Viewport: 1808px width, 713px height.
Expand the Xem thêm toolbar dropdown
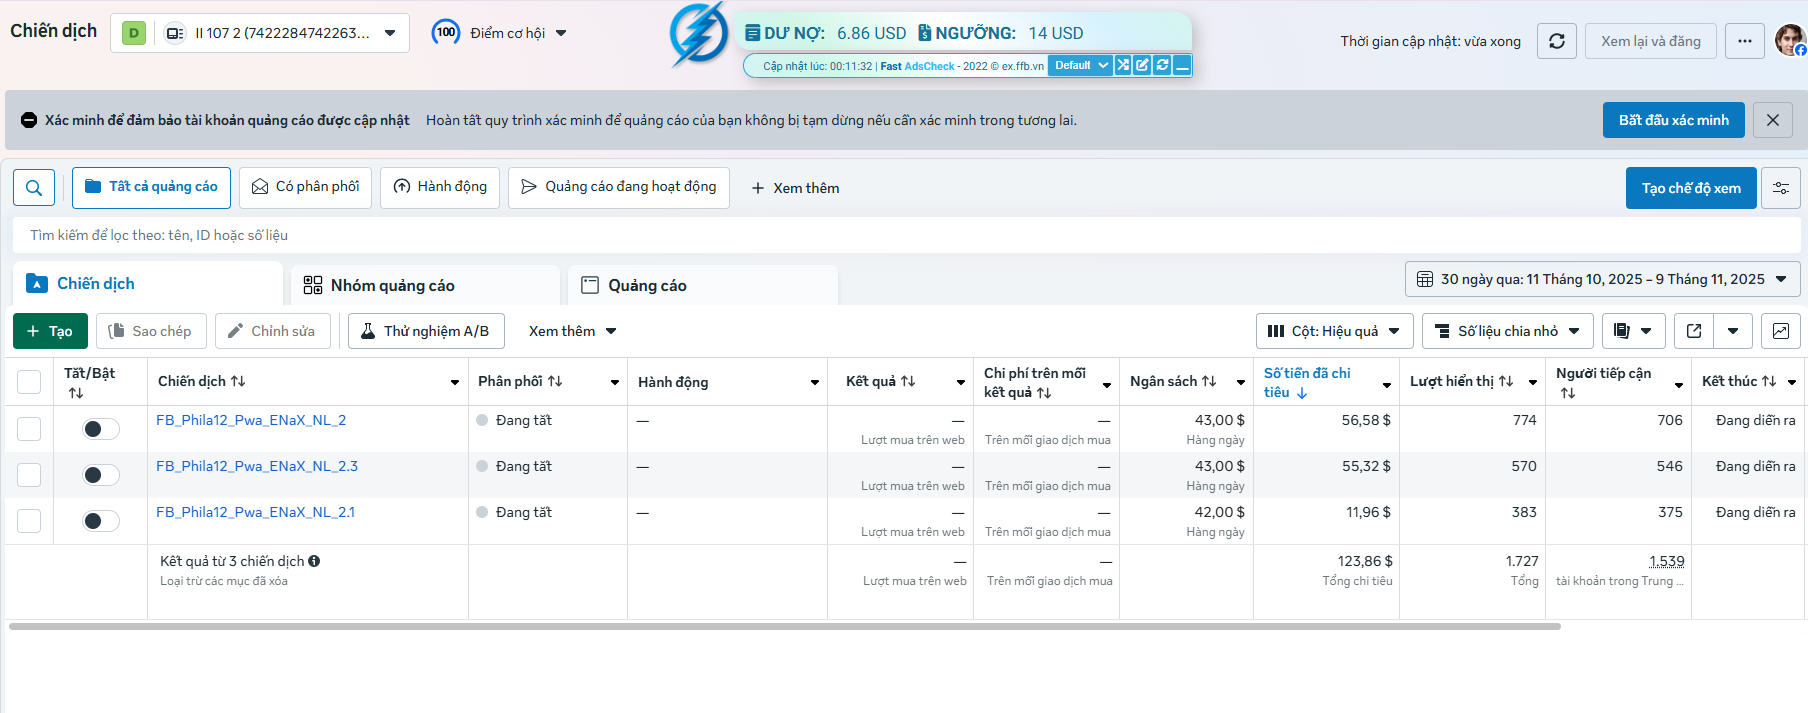(573, 331)
